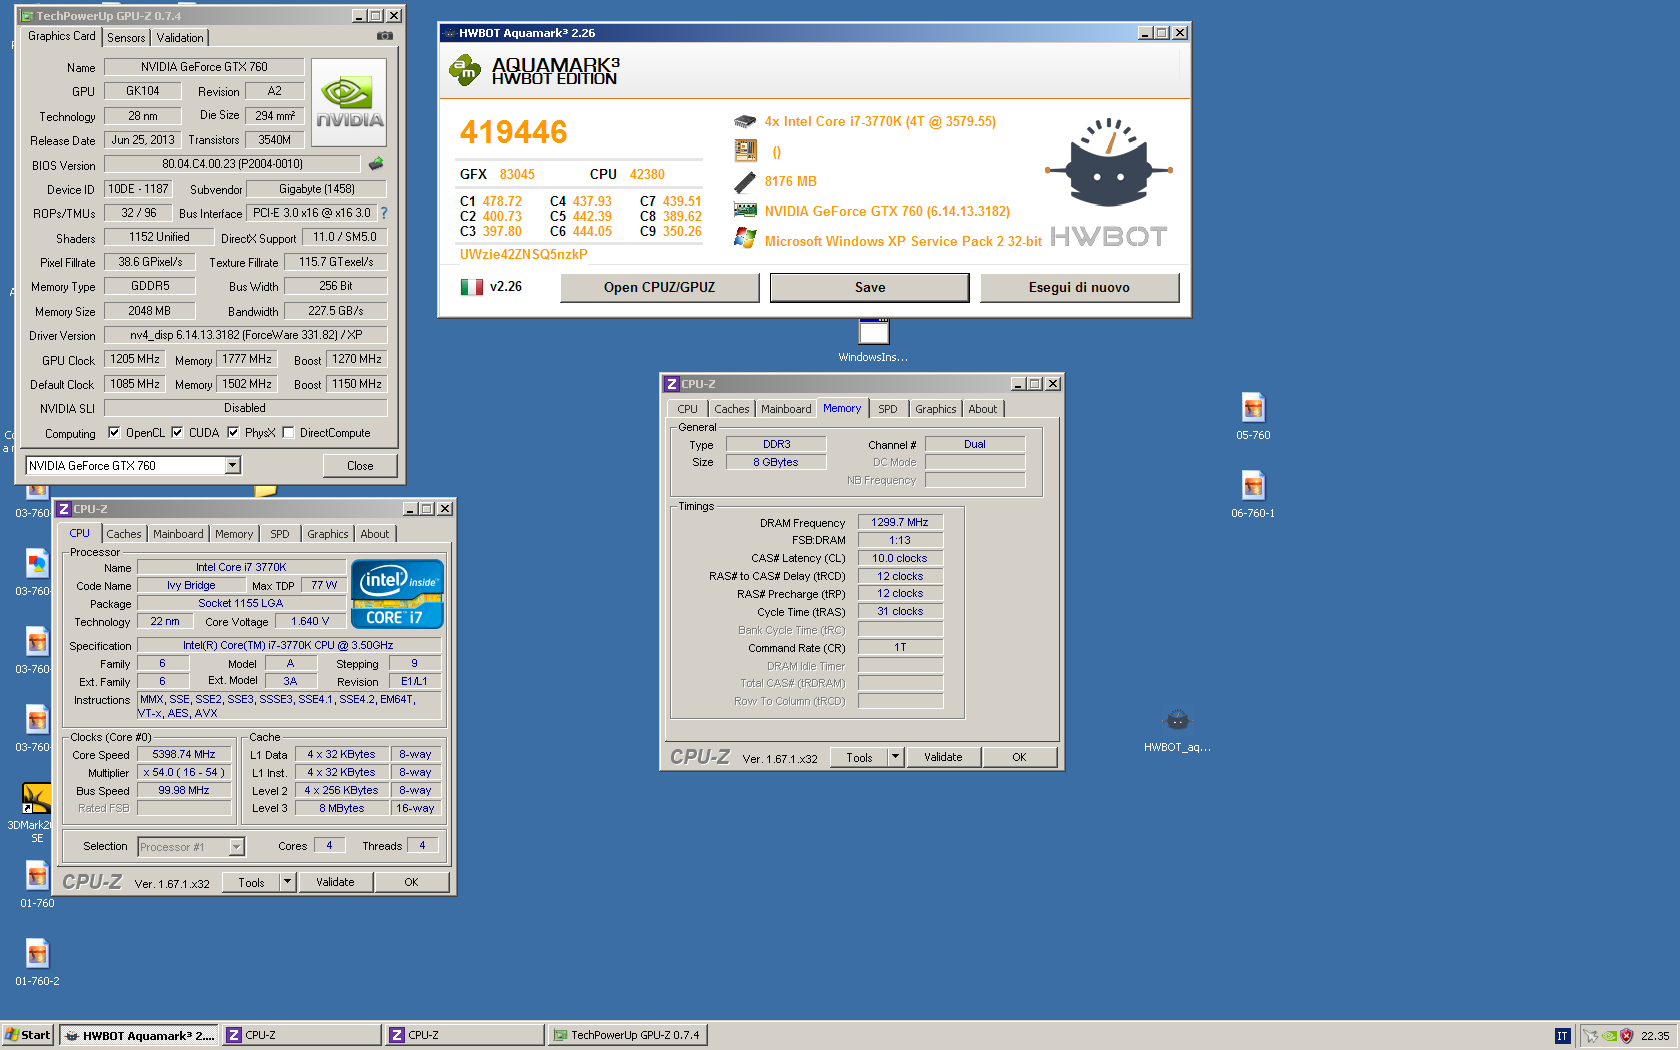
Task: Click the Aquamark score 419446
Action: [513, 132]
